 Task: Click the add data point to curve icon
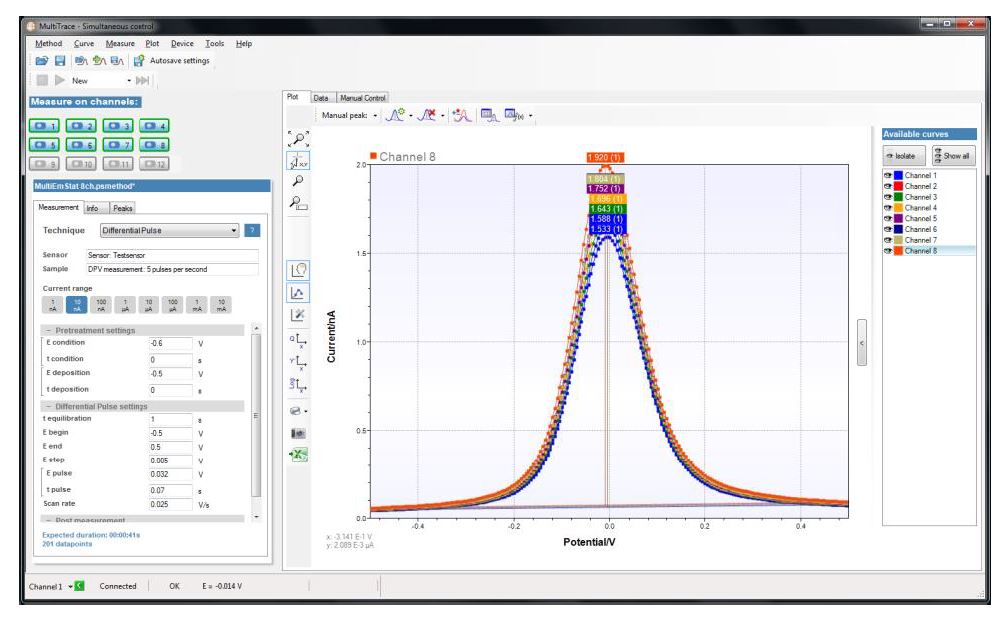[x=461, y=115]
